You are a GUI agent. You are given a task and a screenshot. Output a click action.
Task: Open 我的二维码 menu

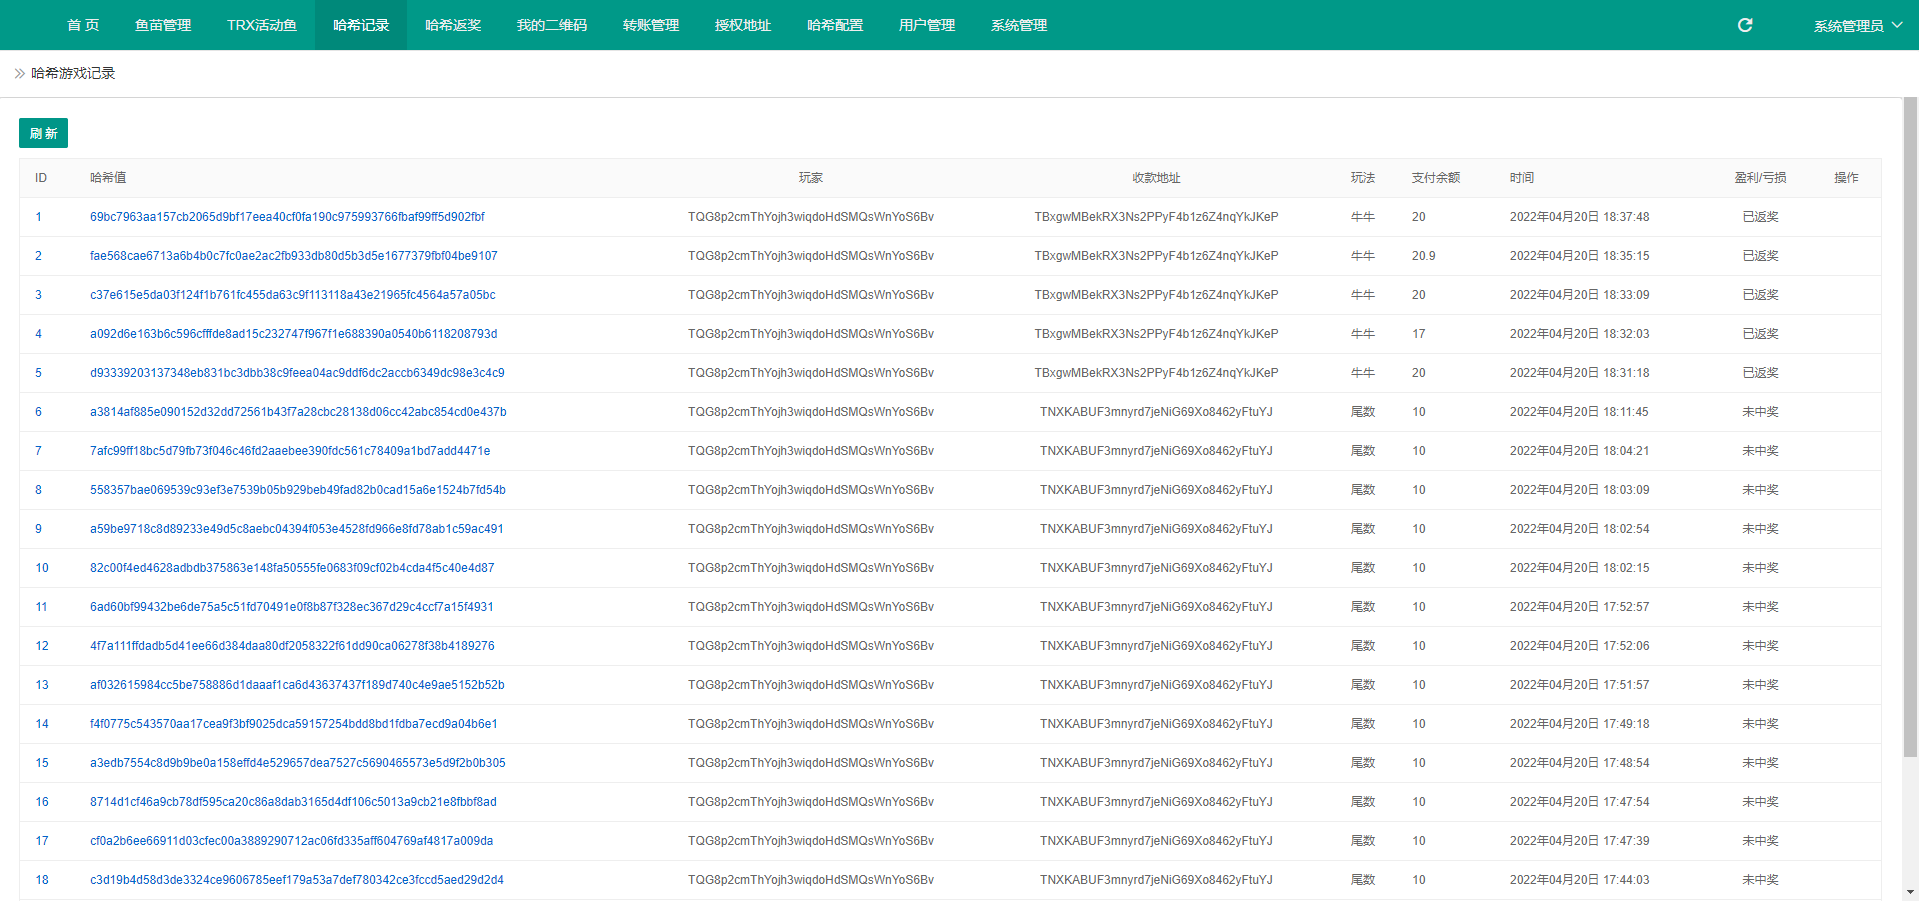[552, 25]
